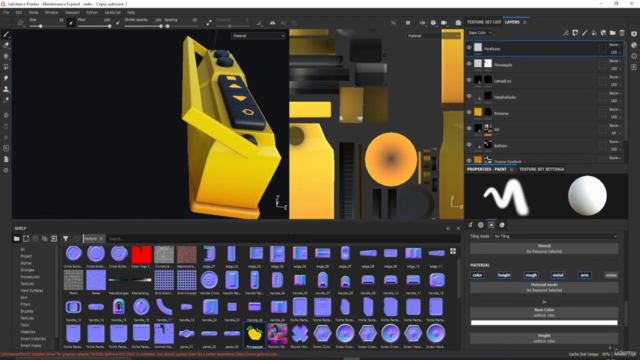640x360 pixels.
Task: Open brush preset dropdown in top toolbar
Action: (x=21, y=23)
